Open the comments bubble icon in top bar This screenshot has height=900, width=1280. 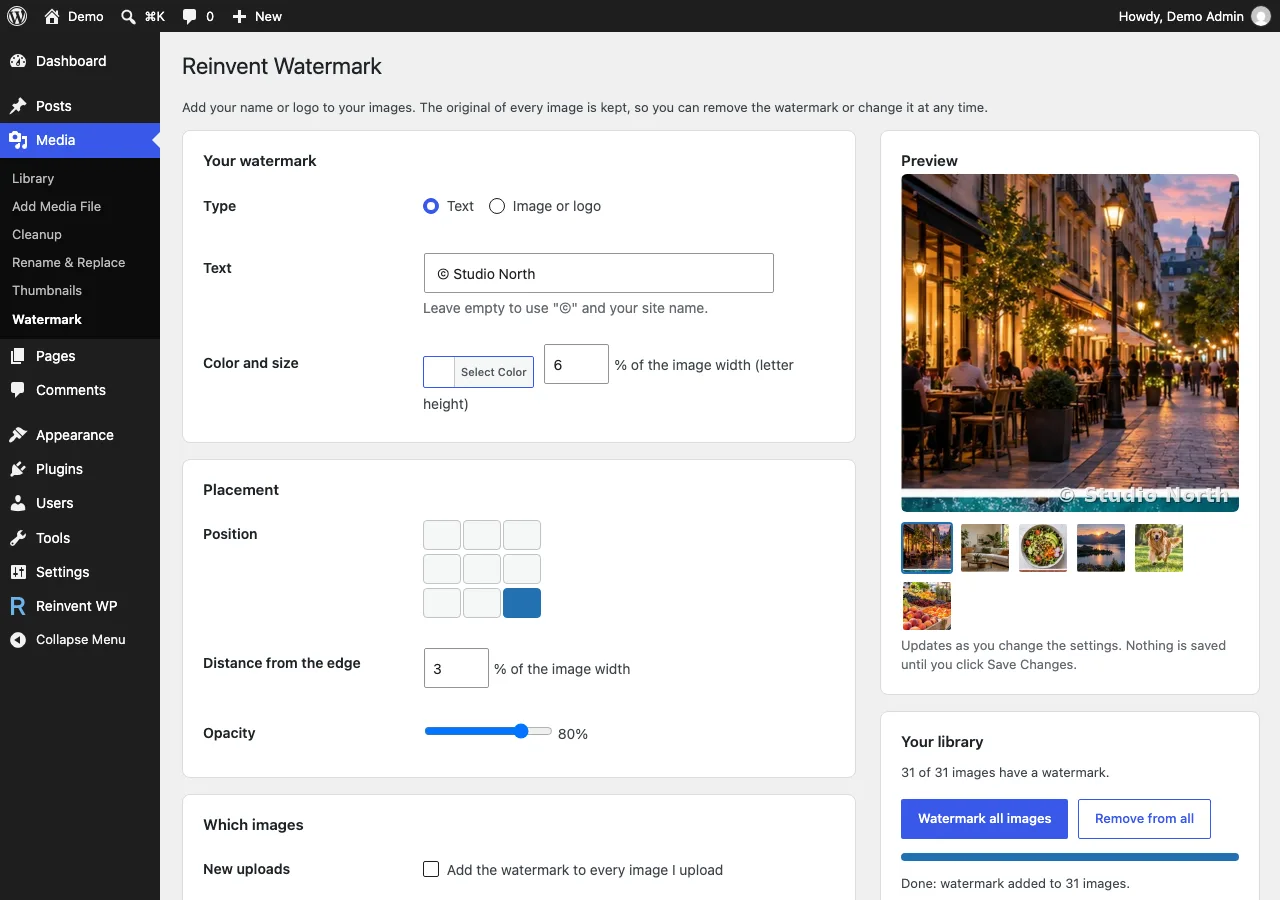pos(190,16)
